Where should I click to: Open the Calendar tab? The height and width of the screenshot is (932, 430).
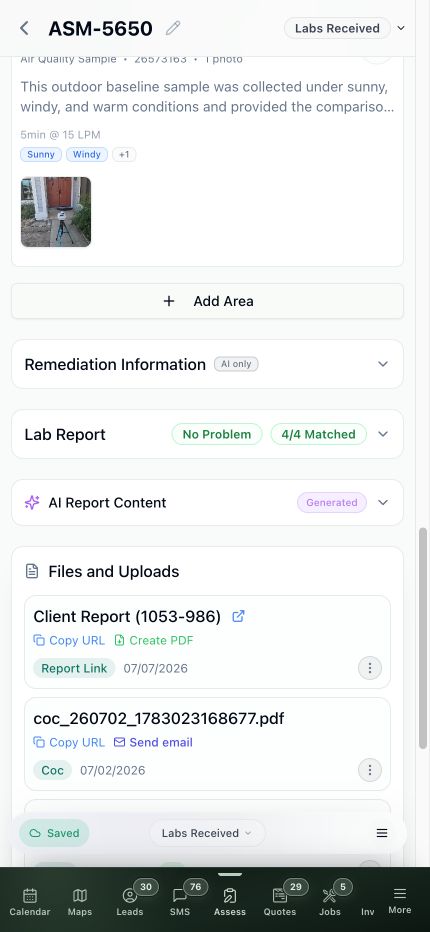(30, 902)
